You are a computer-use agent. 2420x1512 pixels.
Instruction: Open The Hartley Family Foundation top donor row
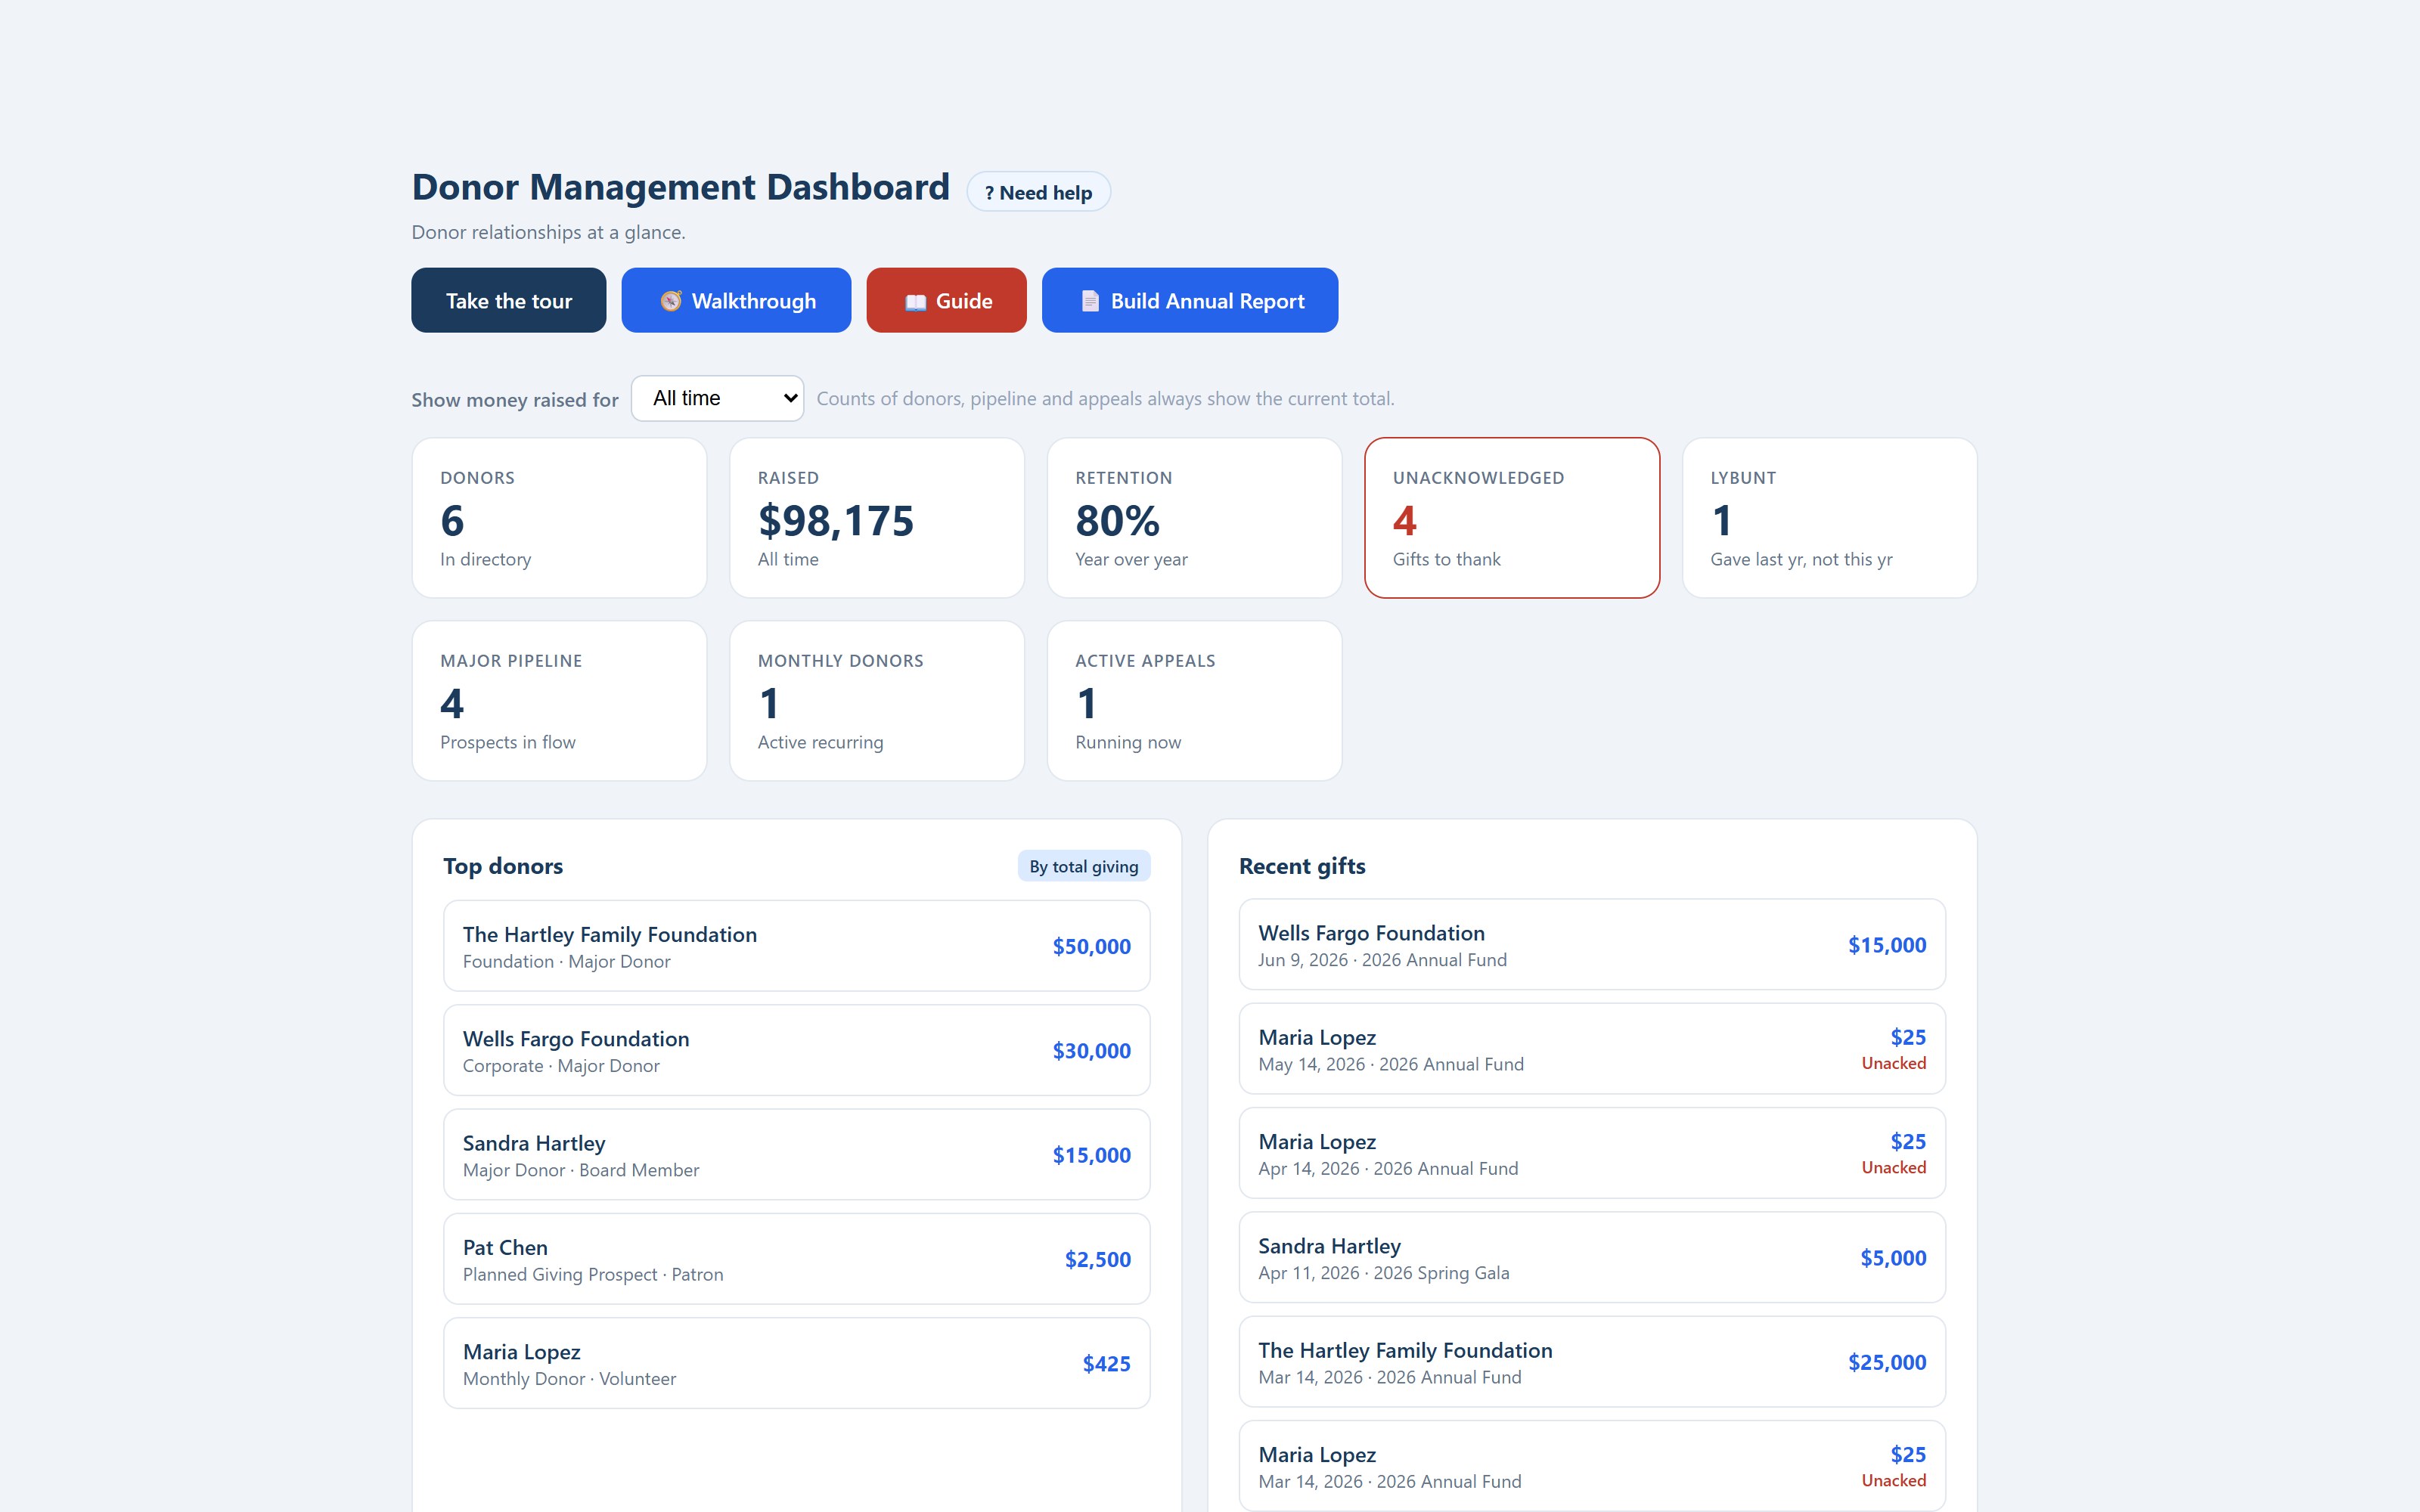[x=796, y=946]
